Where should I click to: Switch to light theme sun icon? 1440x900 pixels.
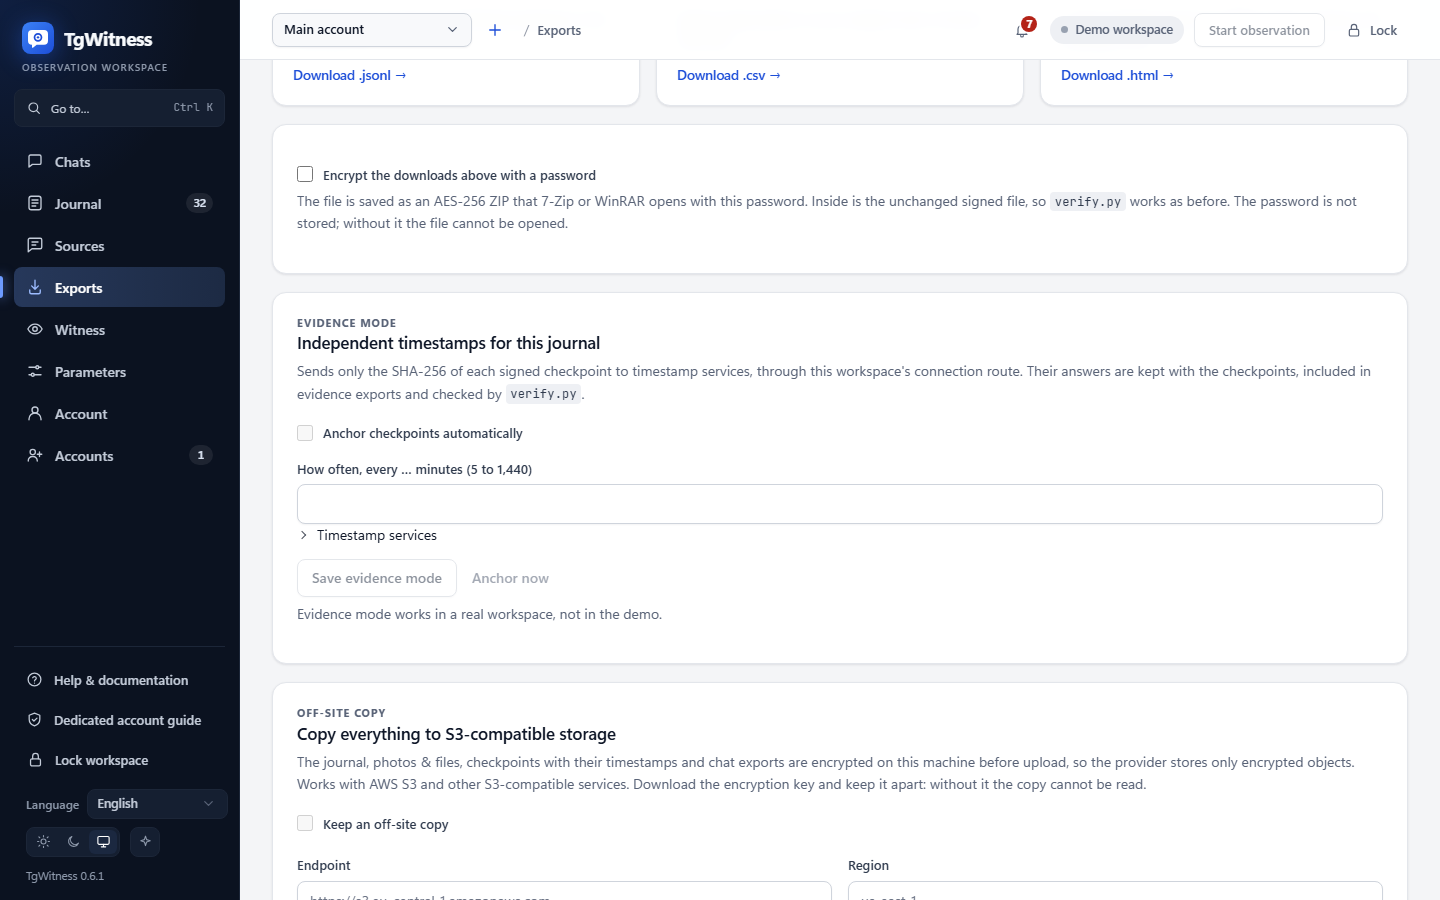[x=44, y=842]
